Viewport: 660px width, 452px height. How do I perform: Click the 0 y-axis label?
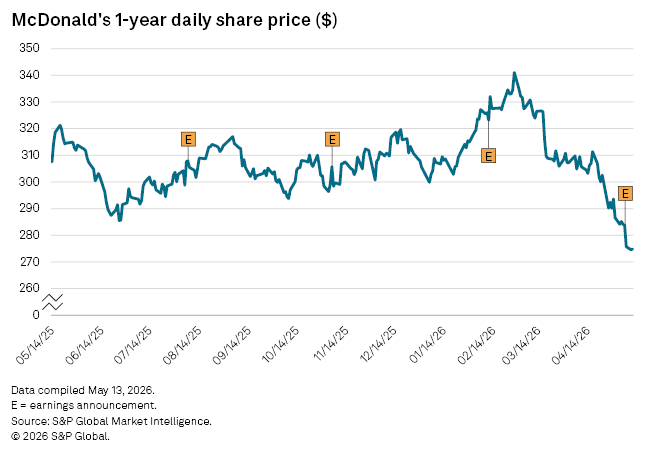pos(36,315)
